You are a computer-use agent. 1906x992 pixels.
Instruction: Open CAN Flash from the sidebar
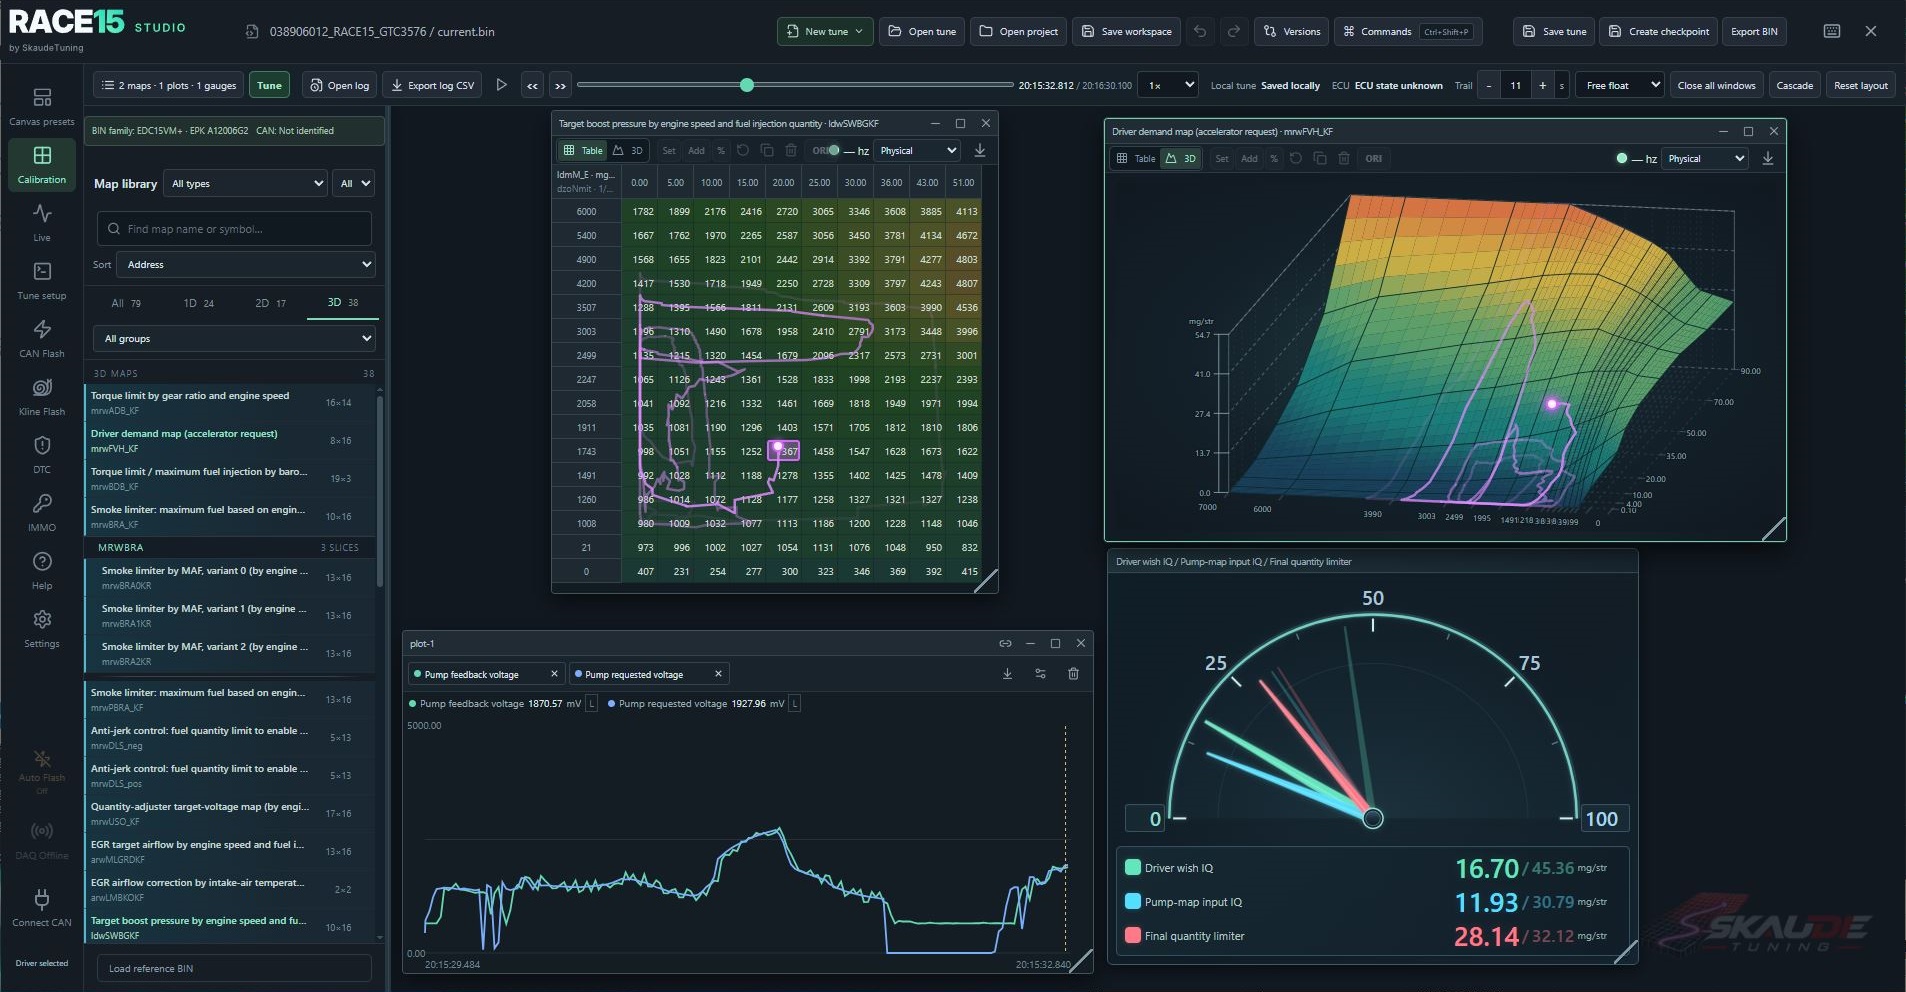pyautogui.click(x=42, y=338)
